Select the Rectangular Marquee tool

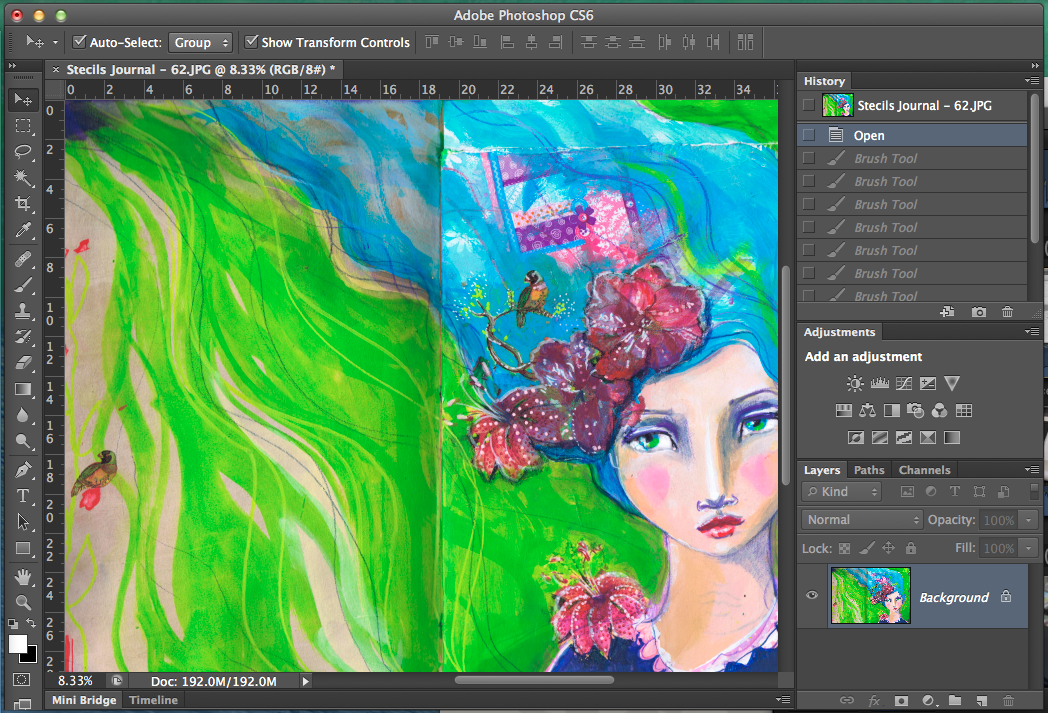tap(23, 126)
